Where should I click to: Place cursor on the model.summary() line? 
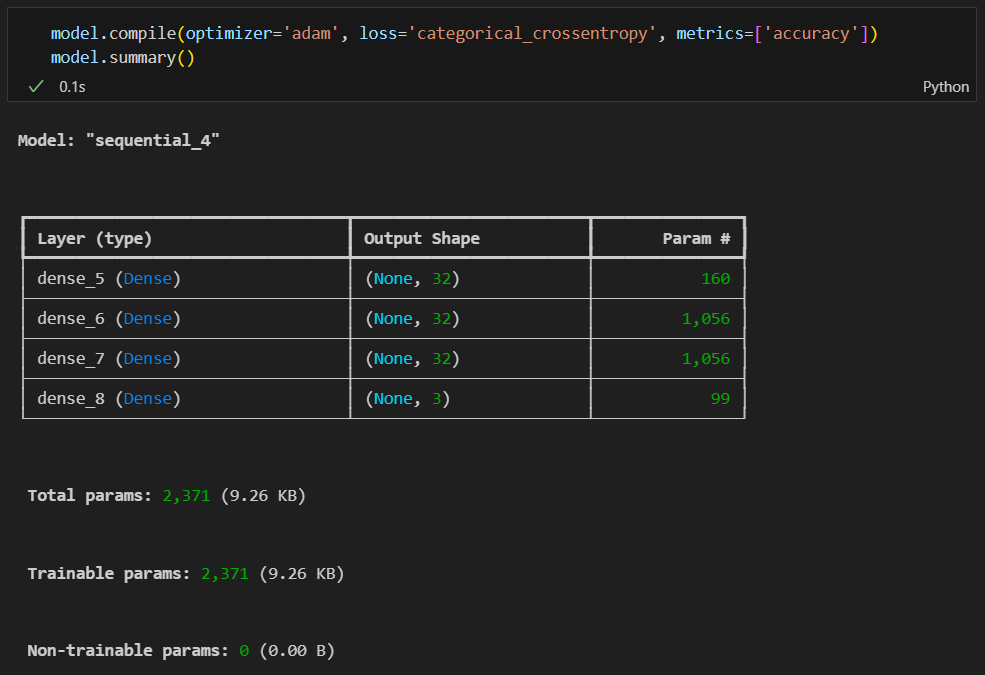[122, 58]
